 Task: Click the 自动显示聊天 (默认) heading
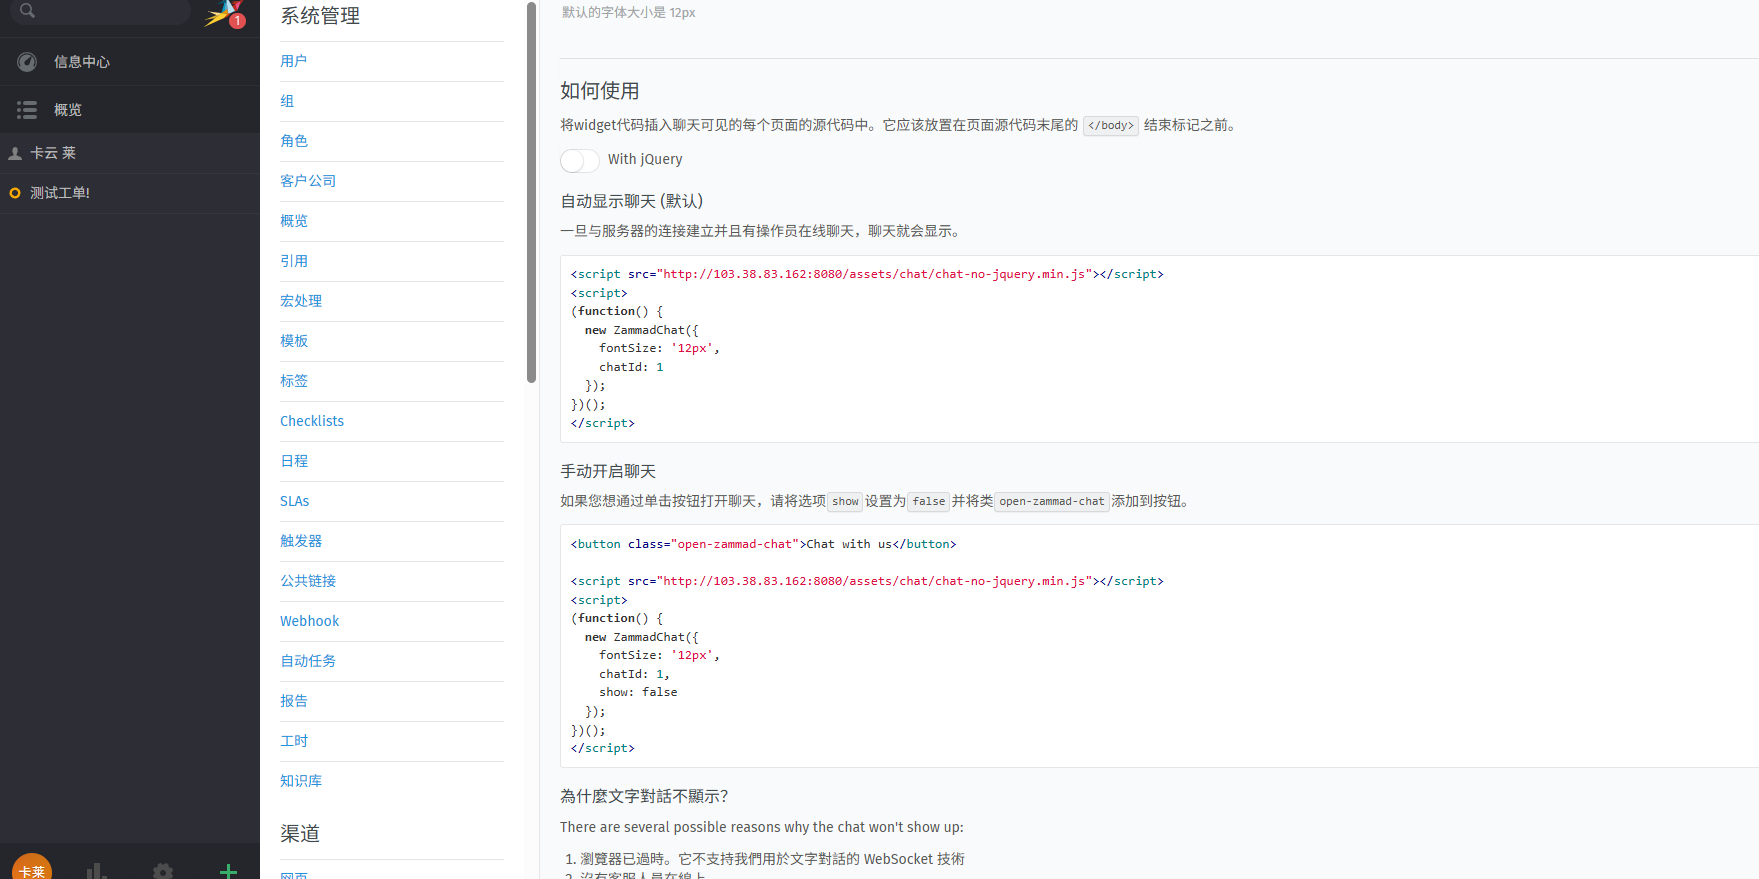[x=632, y=201]
